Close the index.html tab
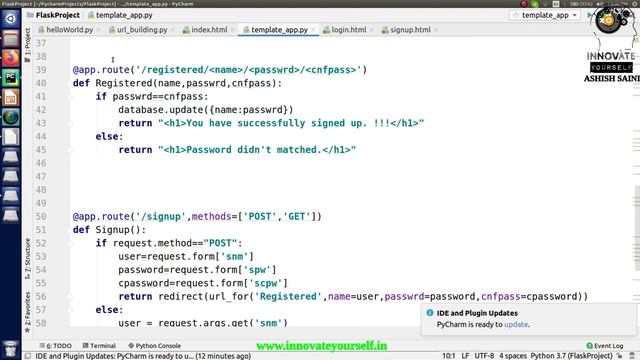 (x=233, y=30)
